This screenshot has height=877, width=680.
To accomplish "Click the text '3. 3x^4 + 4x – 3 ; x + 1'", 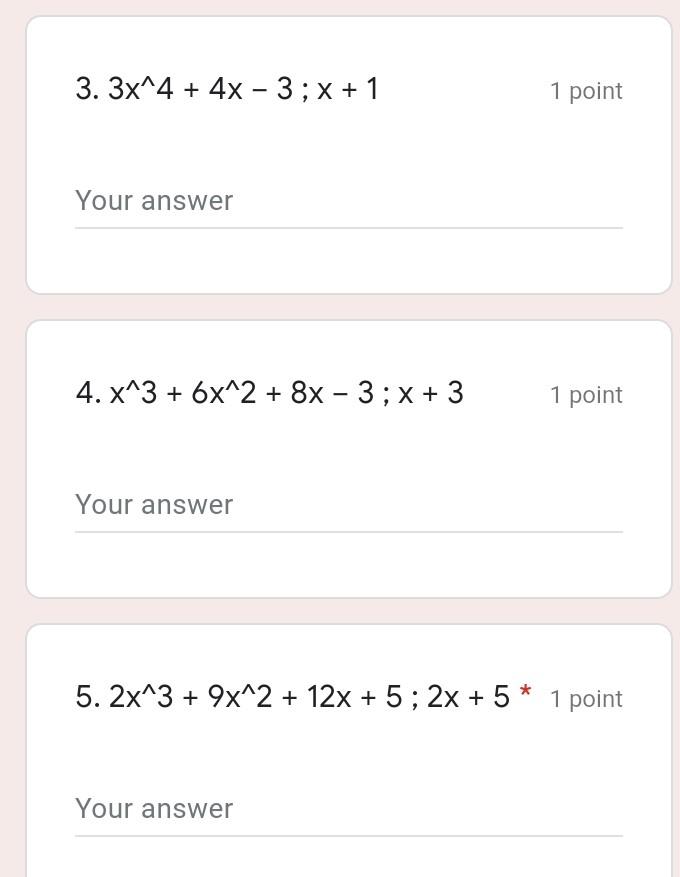I will point(225,90).
